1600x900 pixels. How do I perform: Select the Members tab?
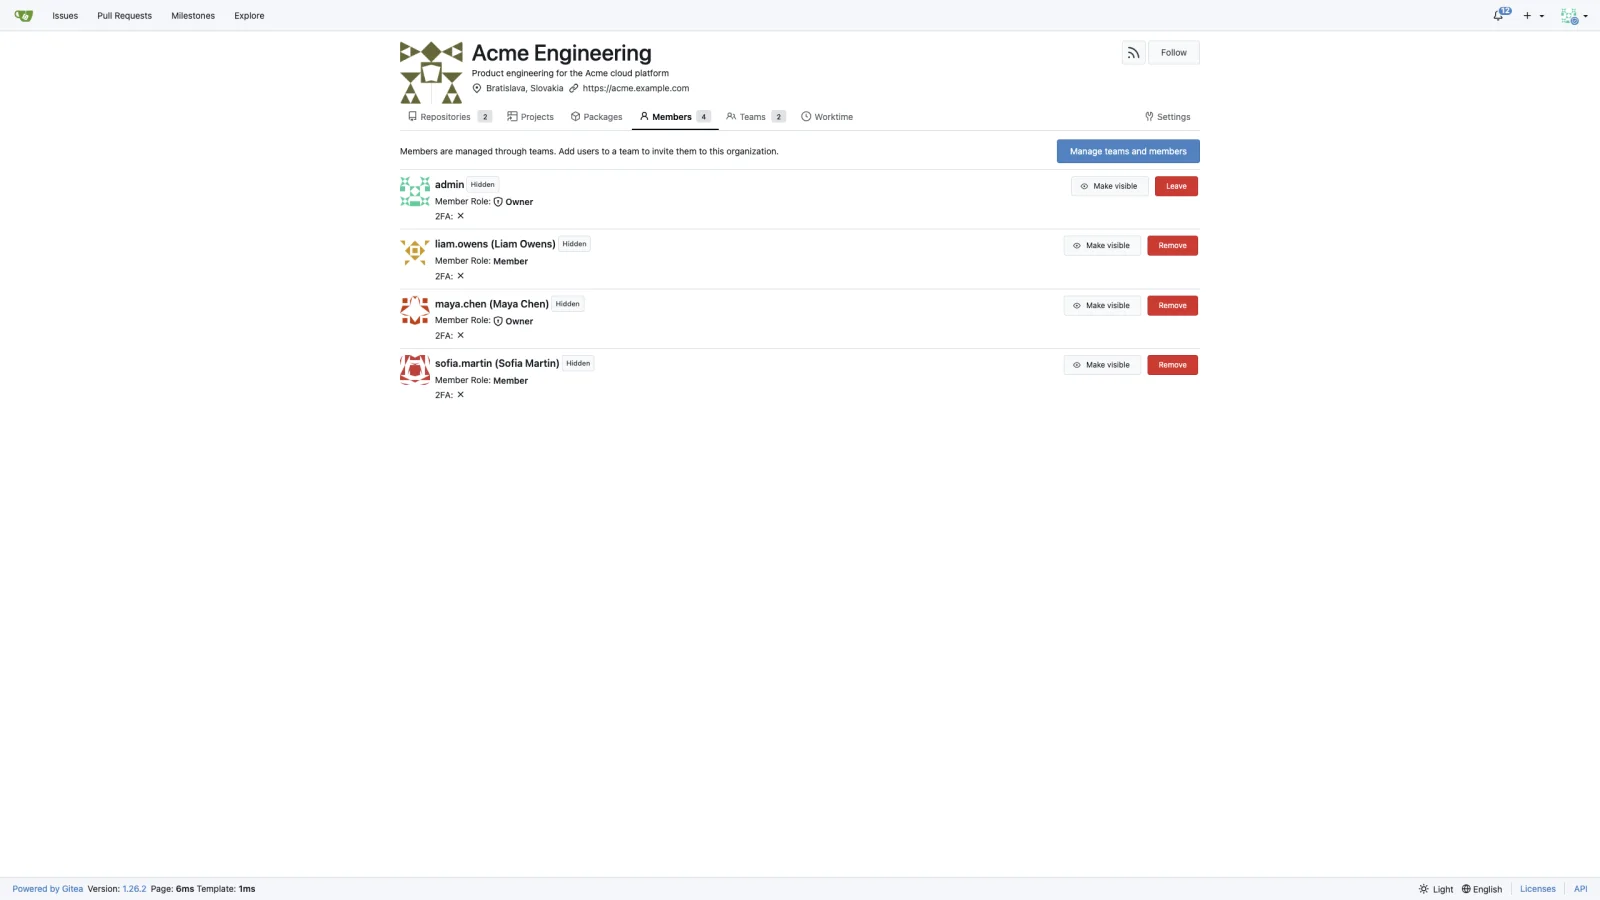675,117
